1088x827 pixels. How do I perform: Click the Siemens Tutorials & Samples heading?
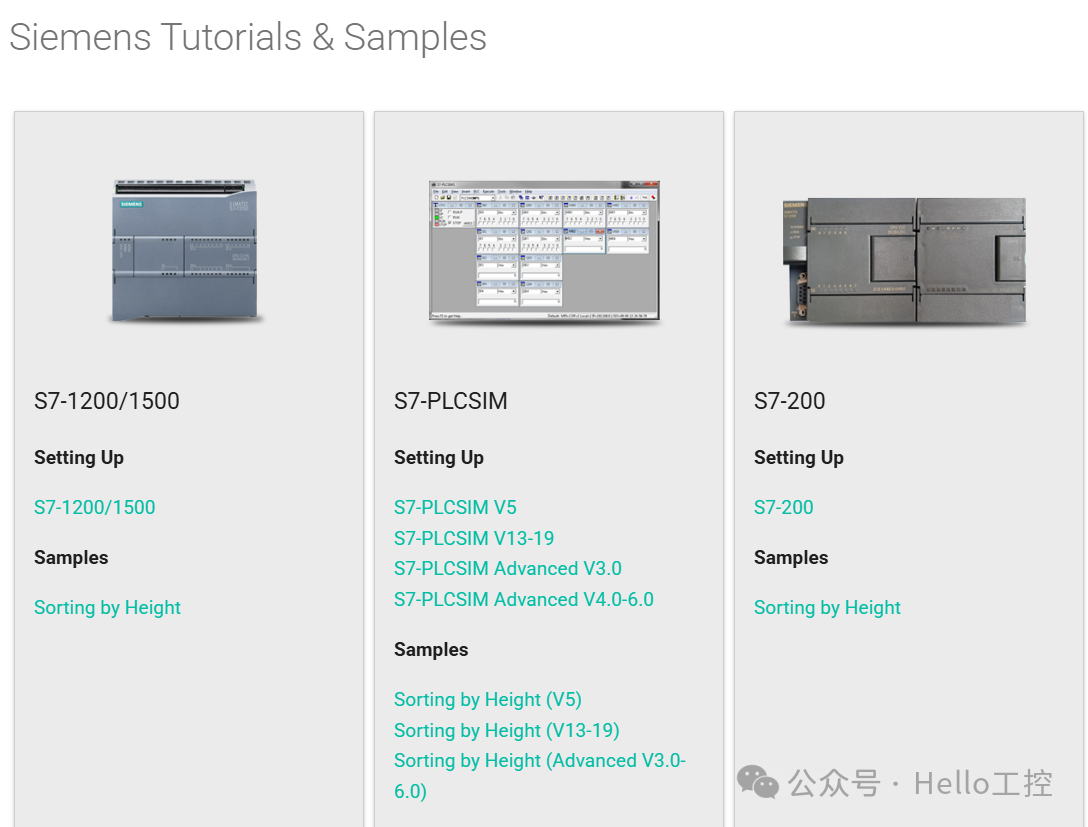(x=248, y=37)
